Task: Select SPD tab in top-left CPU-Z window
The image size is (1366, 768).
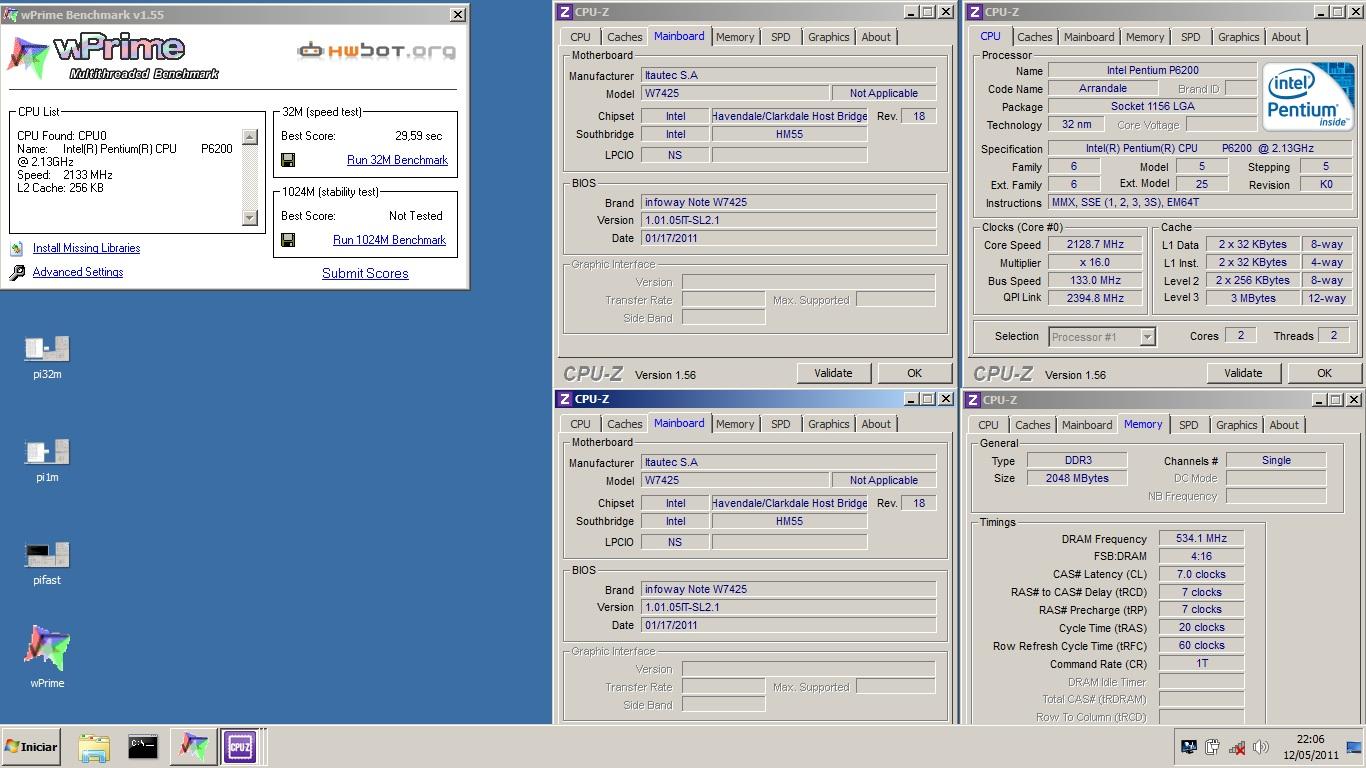Action: pos(781,37)
